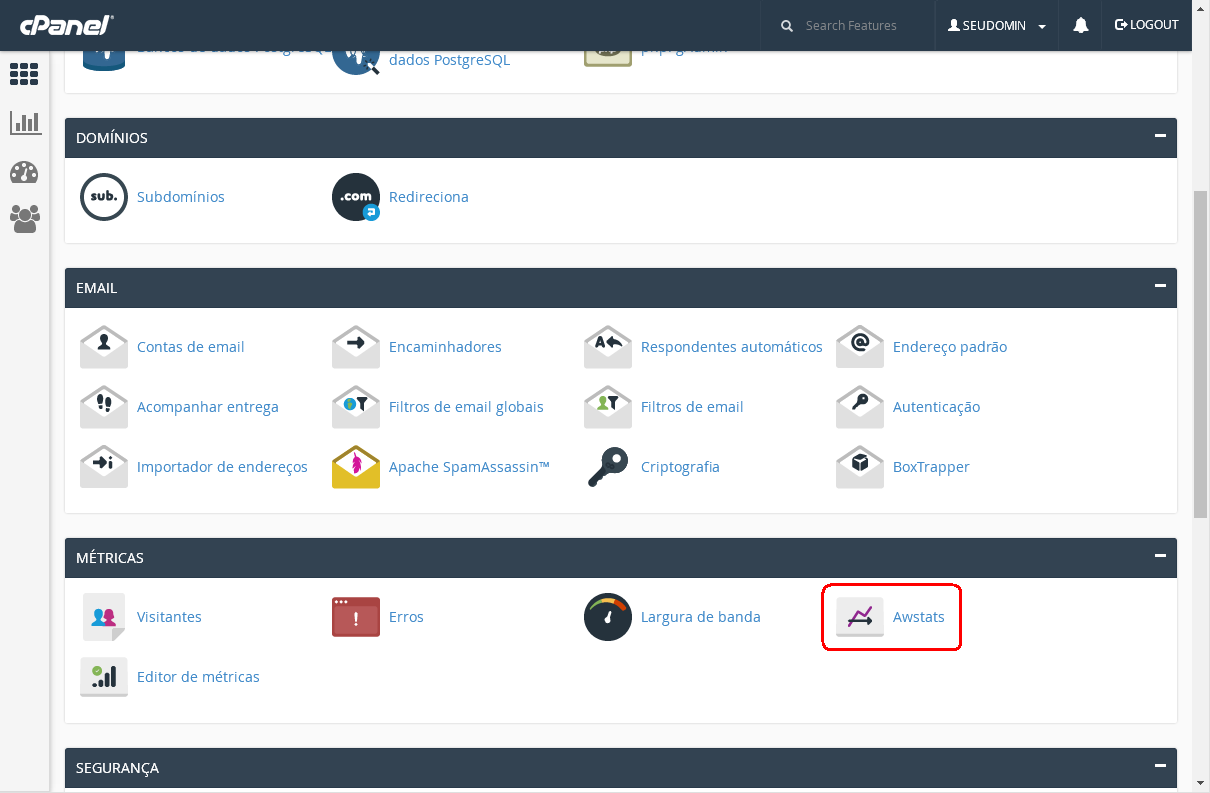The height and width of the screenshot is (793, 1210).
Task: Open the Largura de banda link
Action: click(x=701, y=617)
